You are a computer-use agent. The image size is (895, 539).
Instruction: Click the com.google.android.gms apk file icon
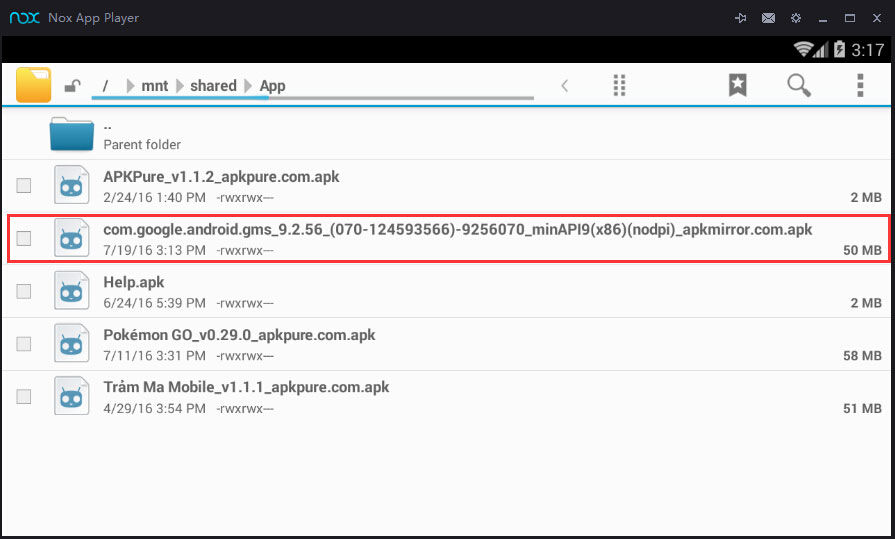coord(71,237)
